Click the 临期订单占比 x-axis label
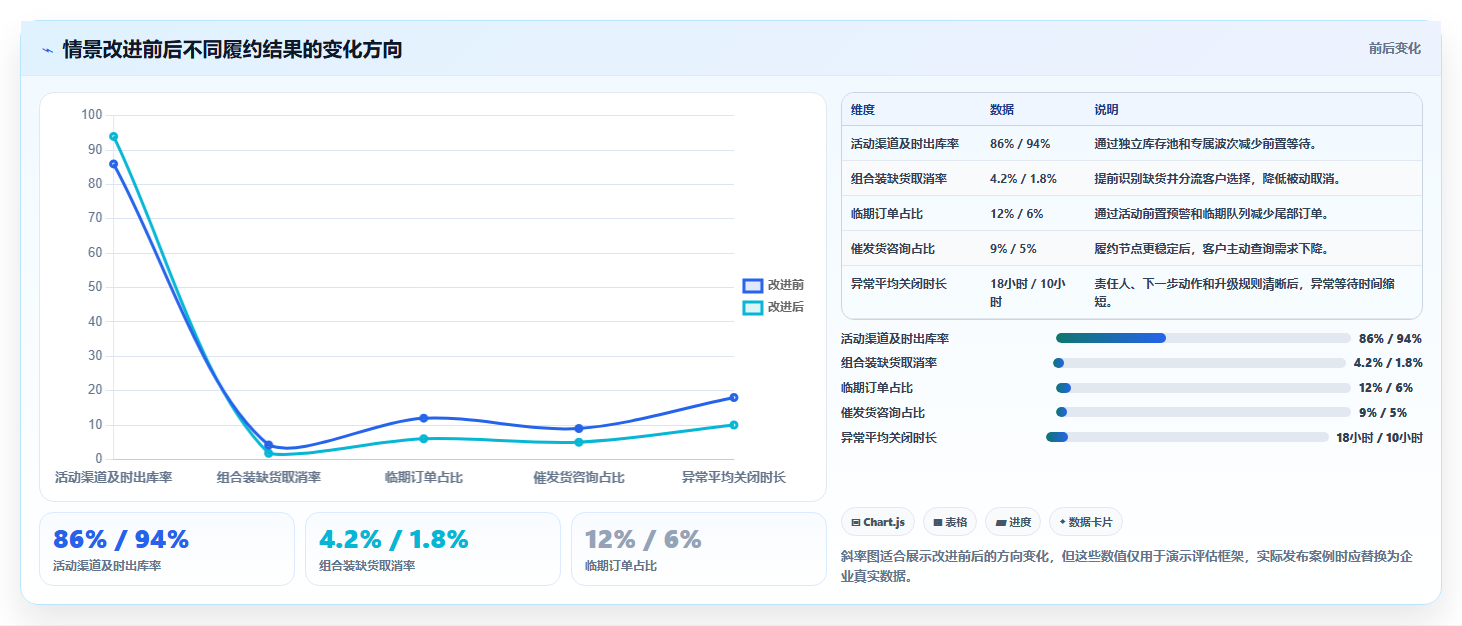 click(x=424, y=478)
